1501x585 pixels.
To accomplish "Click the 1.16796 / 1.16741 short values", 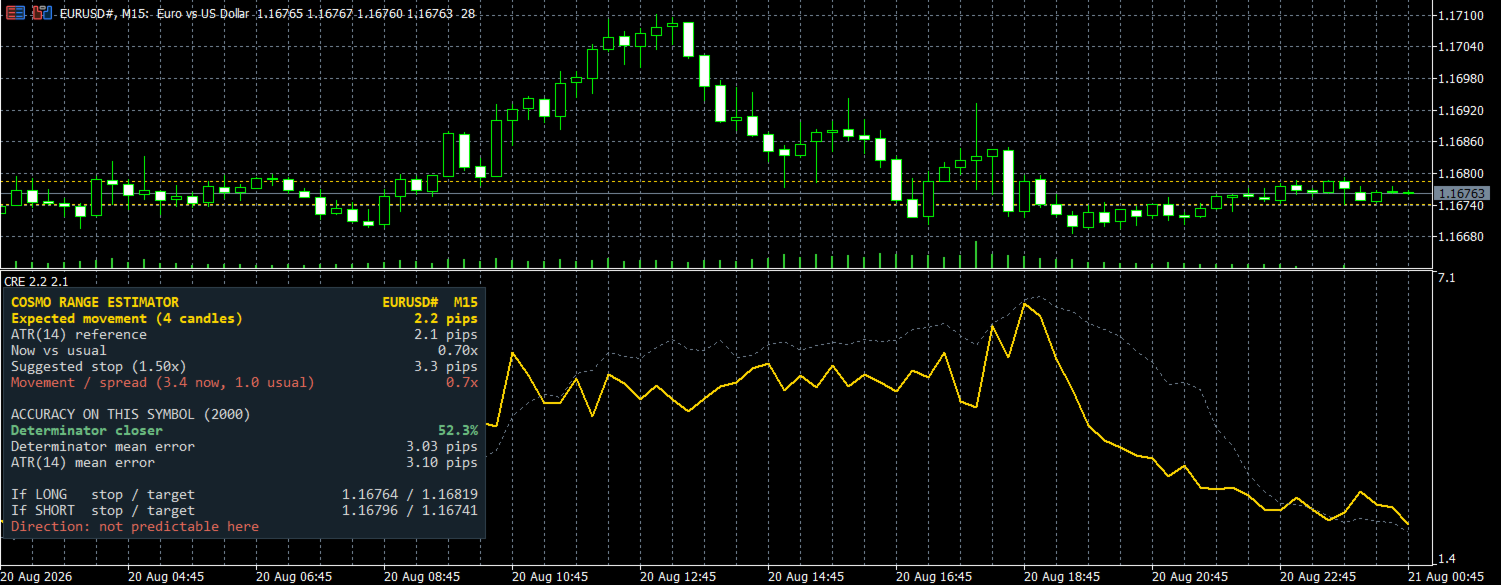I will 410,510.
